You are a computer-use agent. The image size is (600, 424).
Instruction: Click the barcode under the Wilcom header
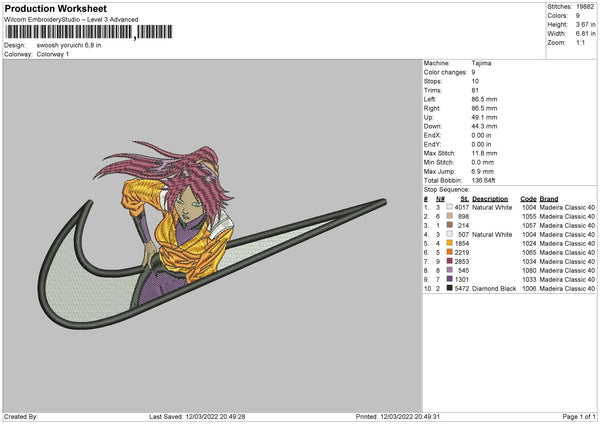(x=88, y=32)
